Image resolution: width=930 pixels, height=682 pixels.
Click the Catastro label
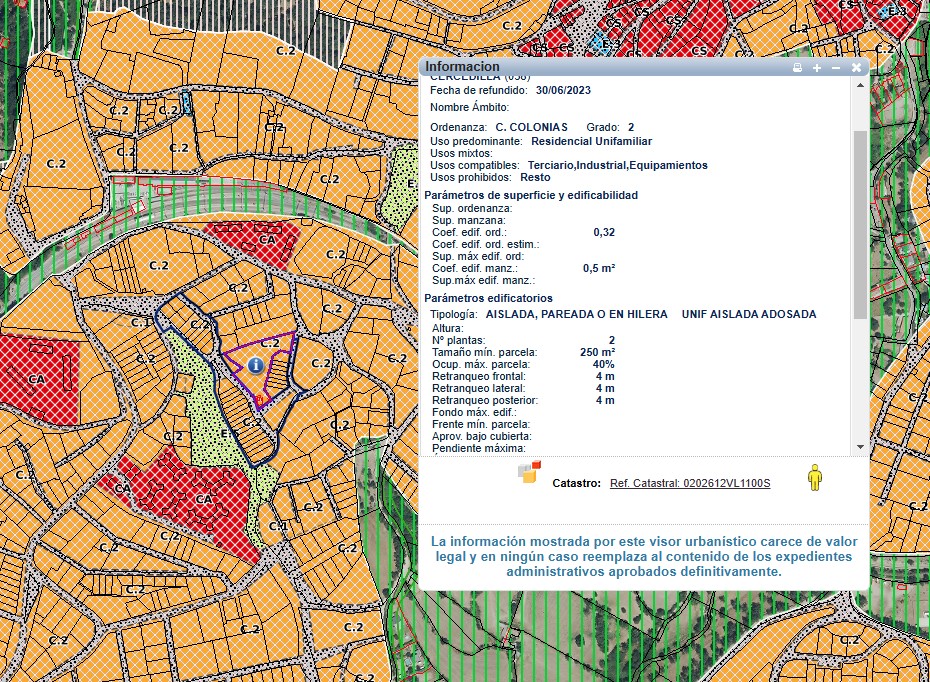tap(577, 483)
